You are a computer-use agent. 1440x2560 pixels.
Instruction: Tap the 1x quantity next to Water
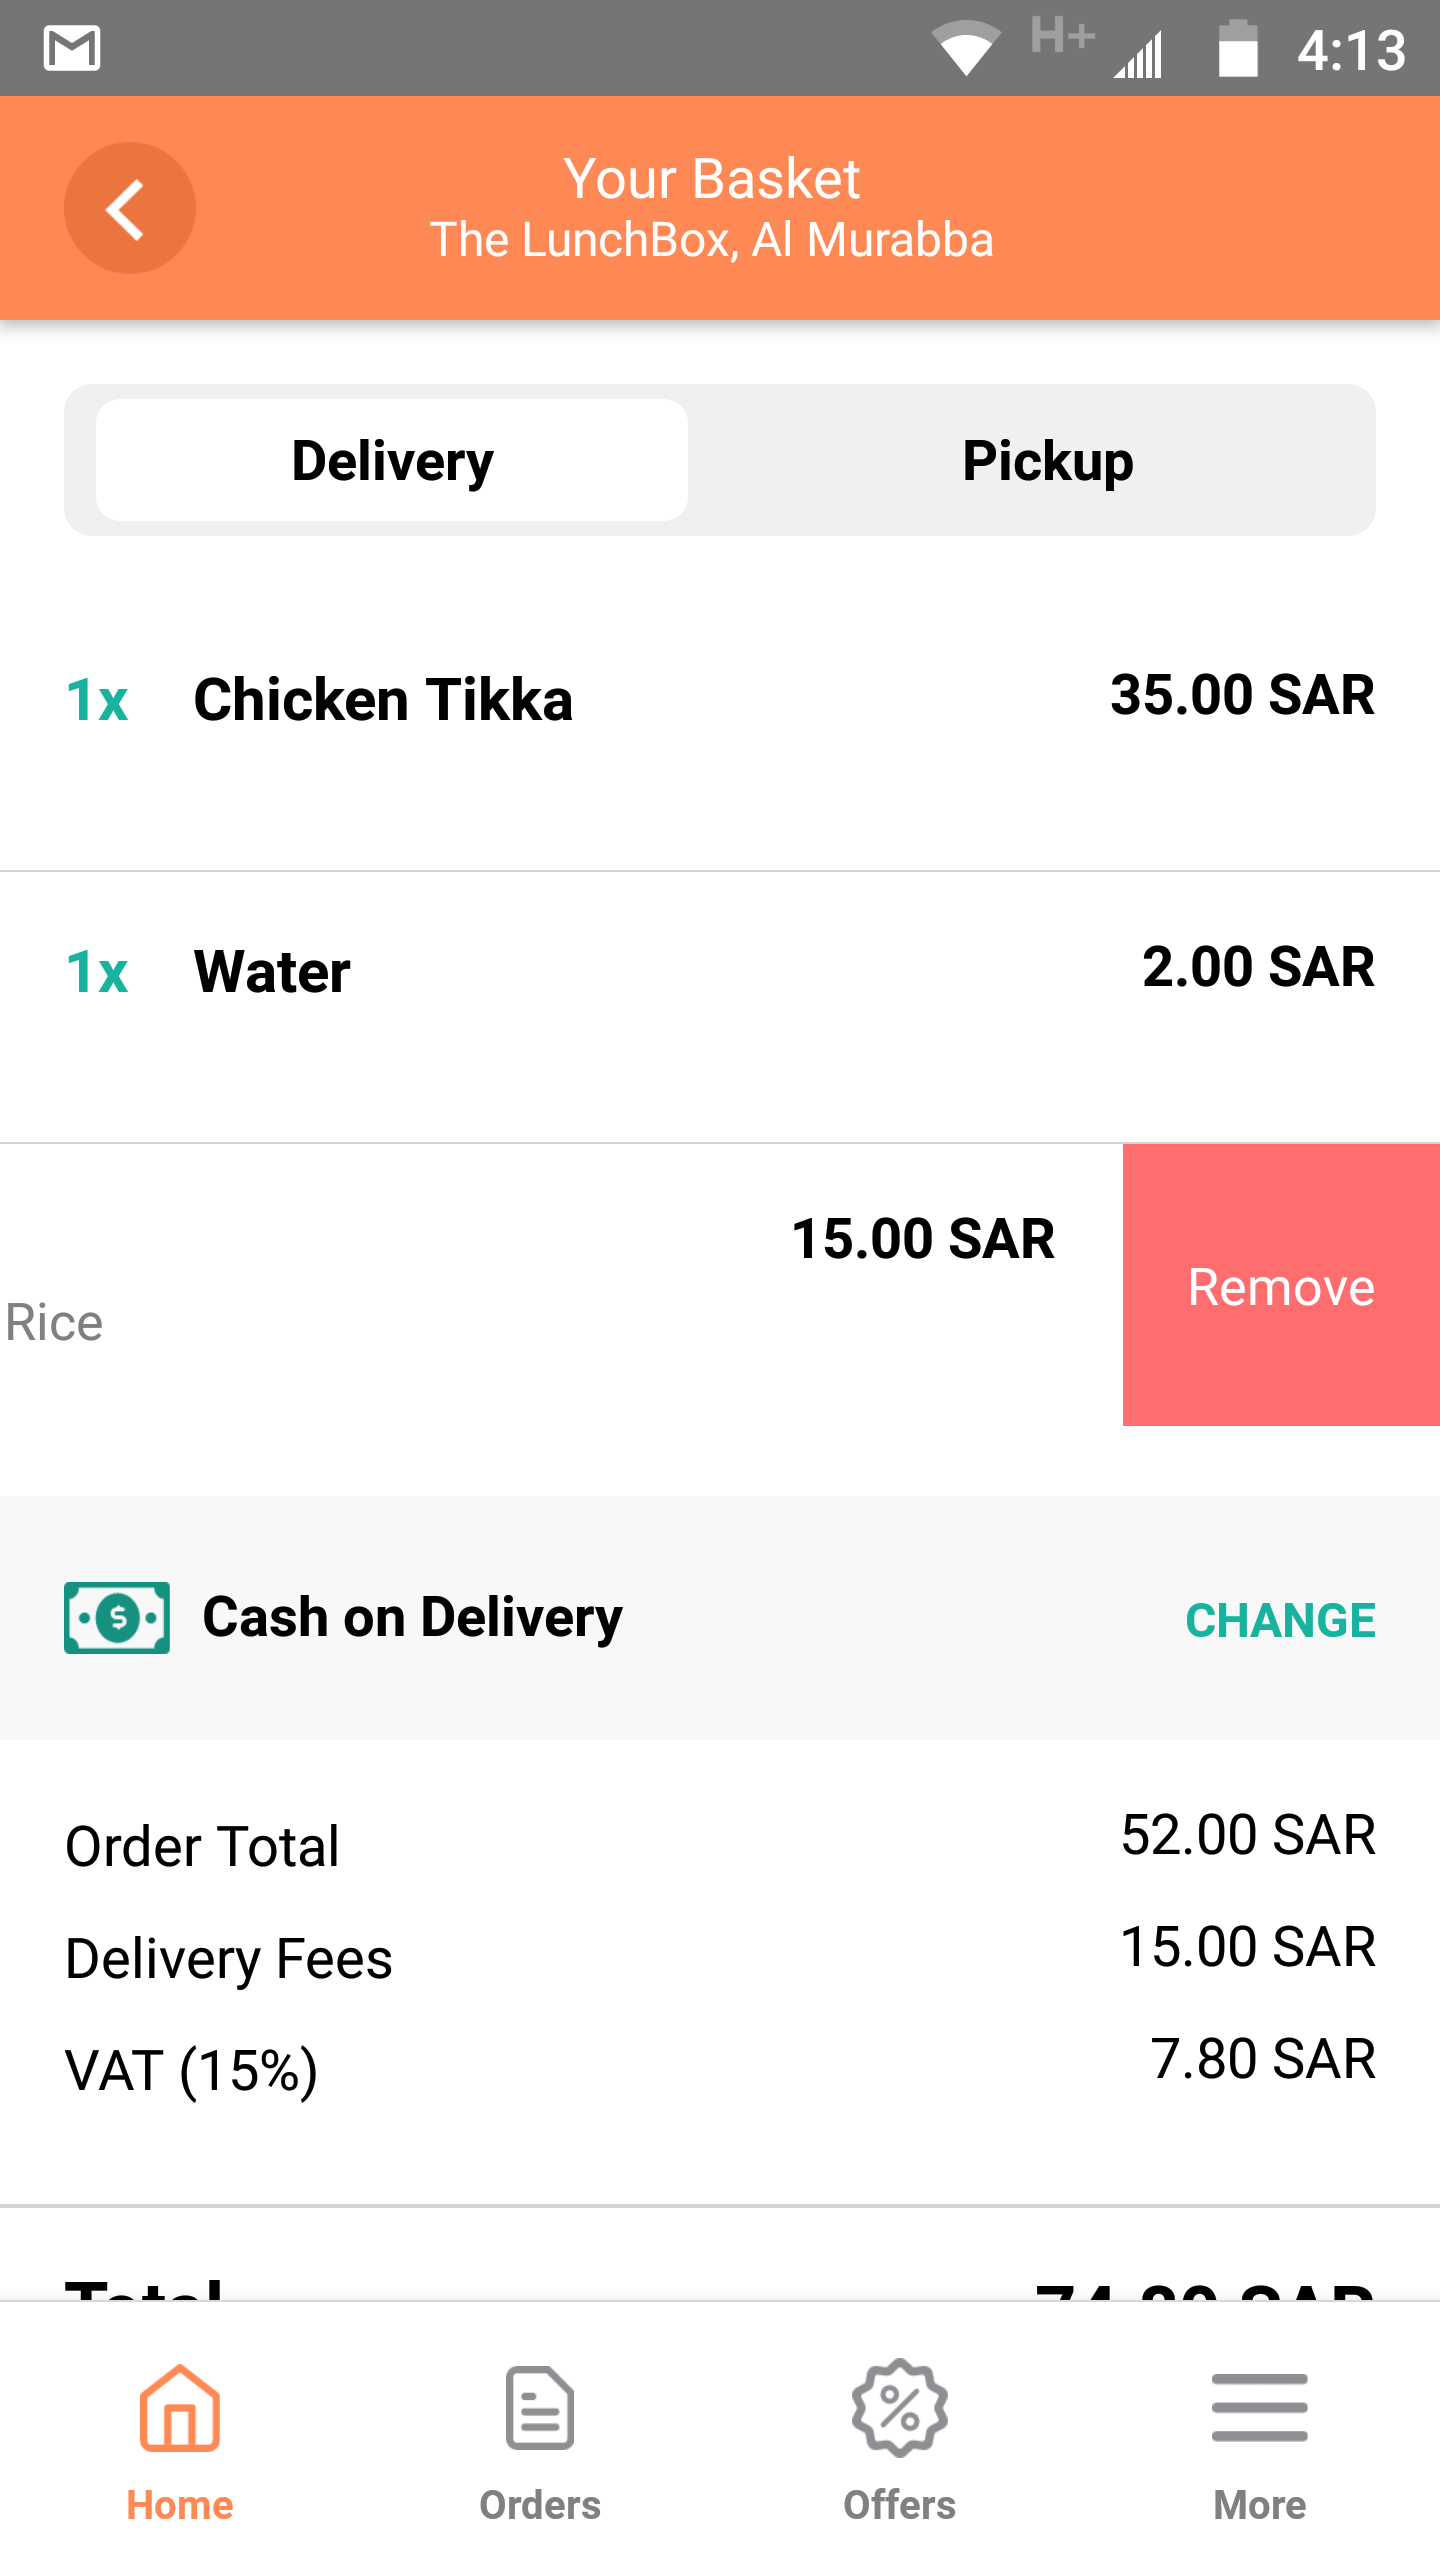click(x=97, y=971)
